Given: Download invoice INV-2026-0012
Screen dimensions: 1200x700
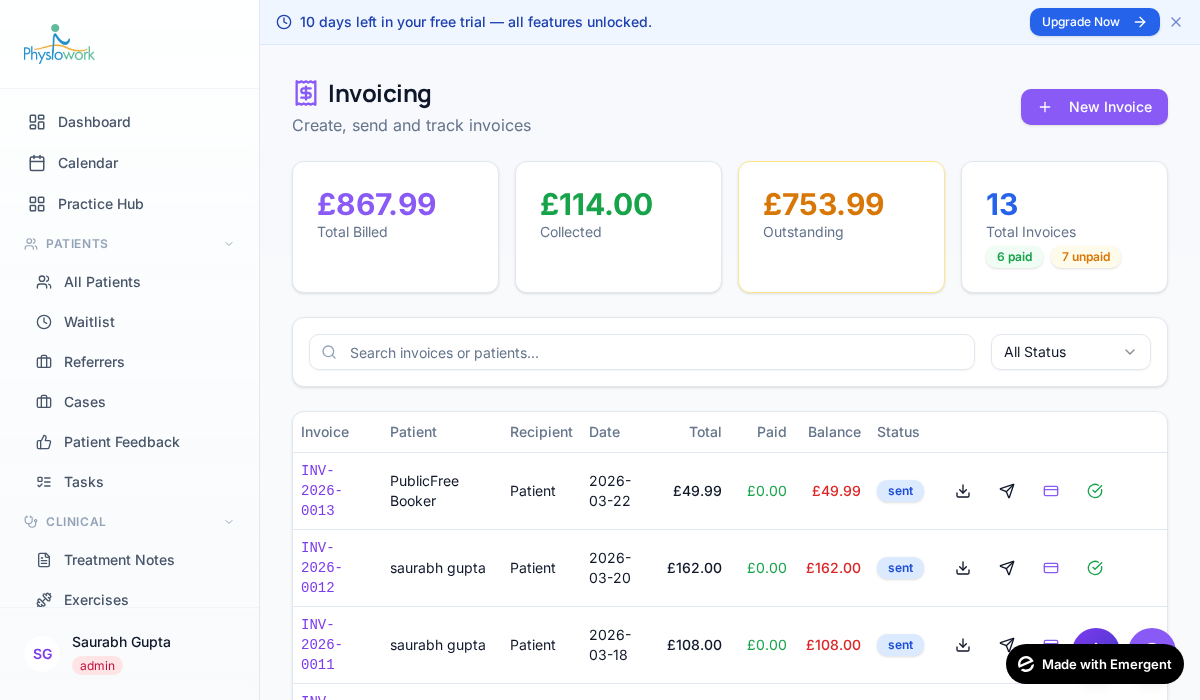Looking at the screenshot, I should click(963, 568).
